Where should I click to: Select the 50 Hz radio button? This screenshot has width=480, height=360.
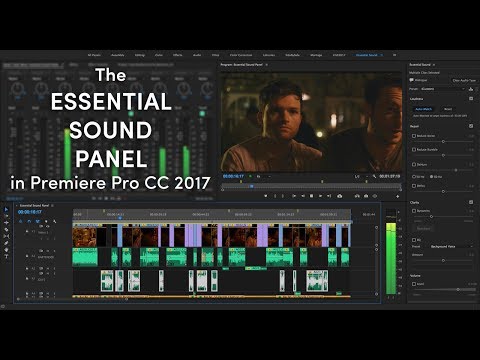[x=414, y=177]
